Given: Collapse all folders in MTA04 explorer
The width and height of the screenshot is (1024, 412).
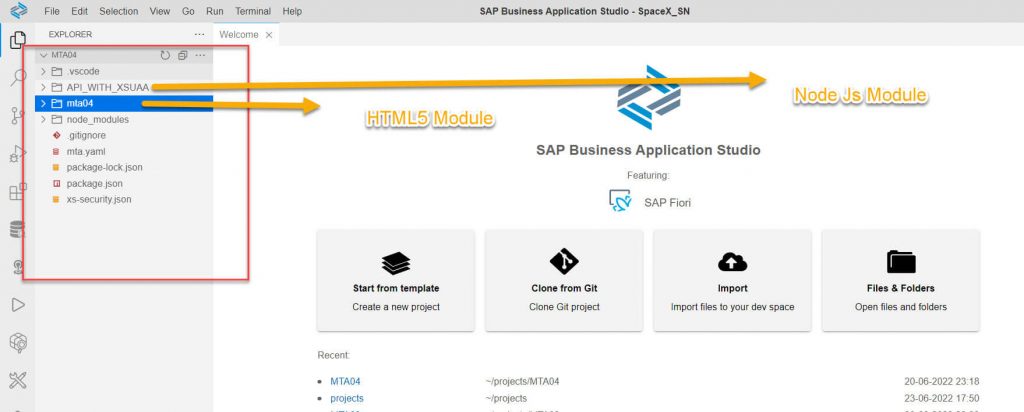Looking at the screenshot, I should (x=183, y=55).
